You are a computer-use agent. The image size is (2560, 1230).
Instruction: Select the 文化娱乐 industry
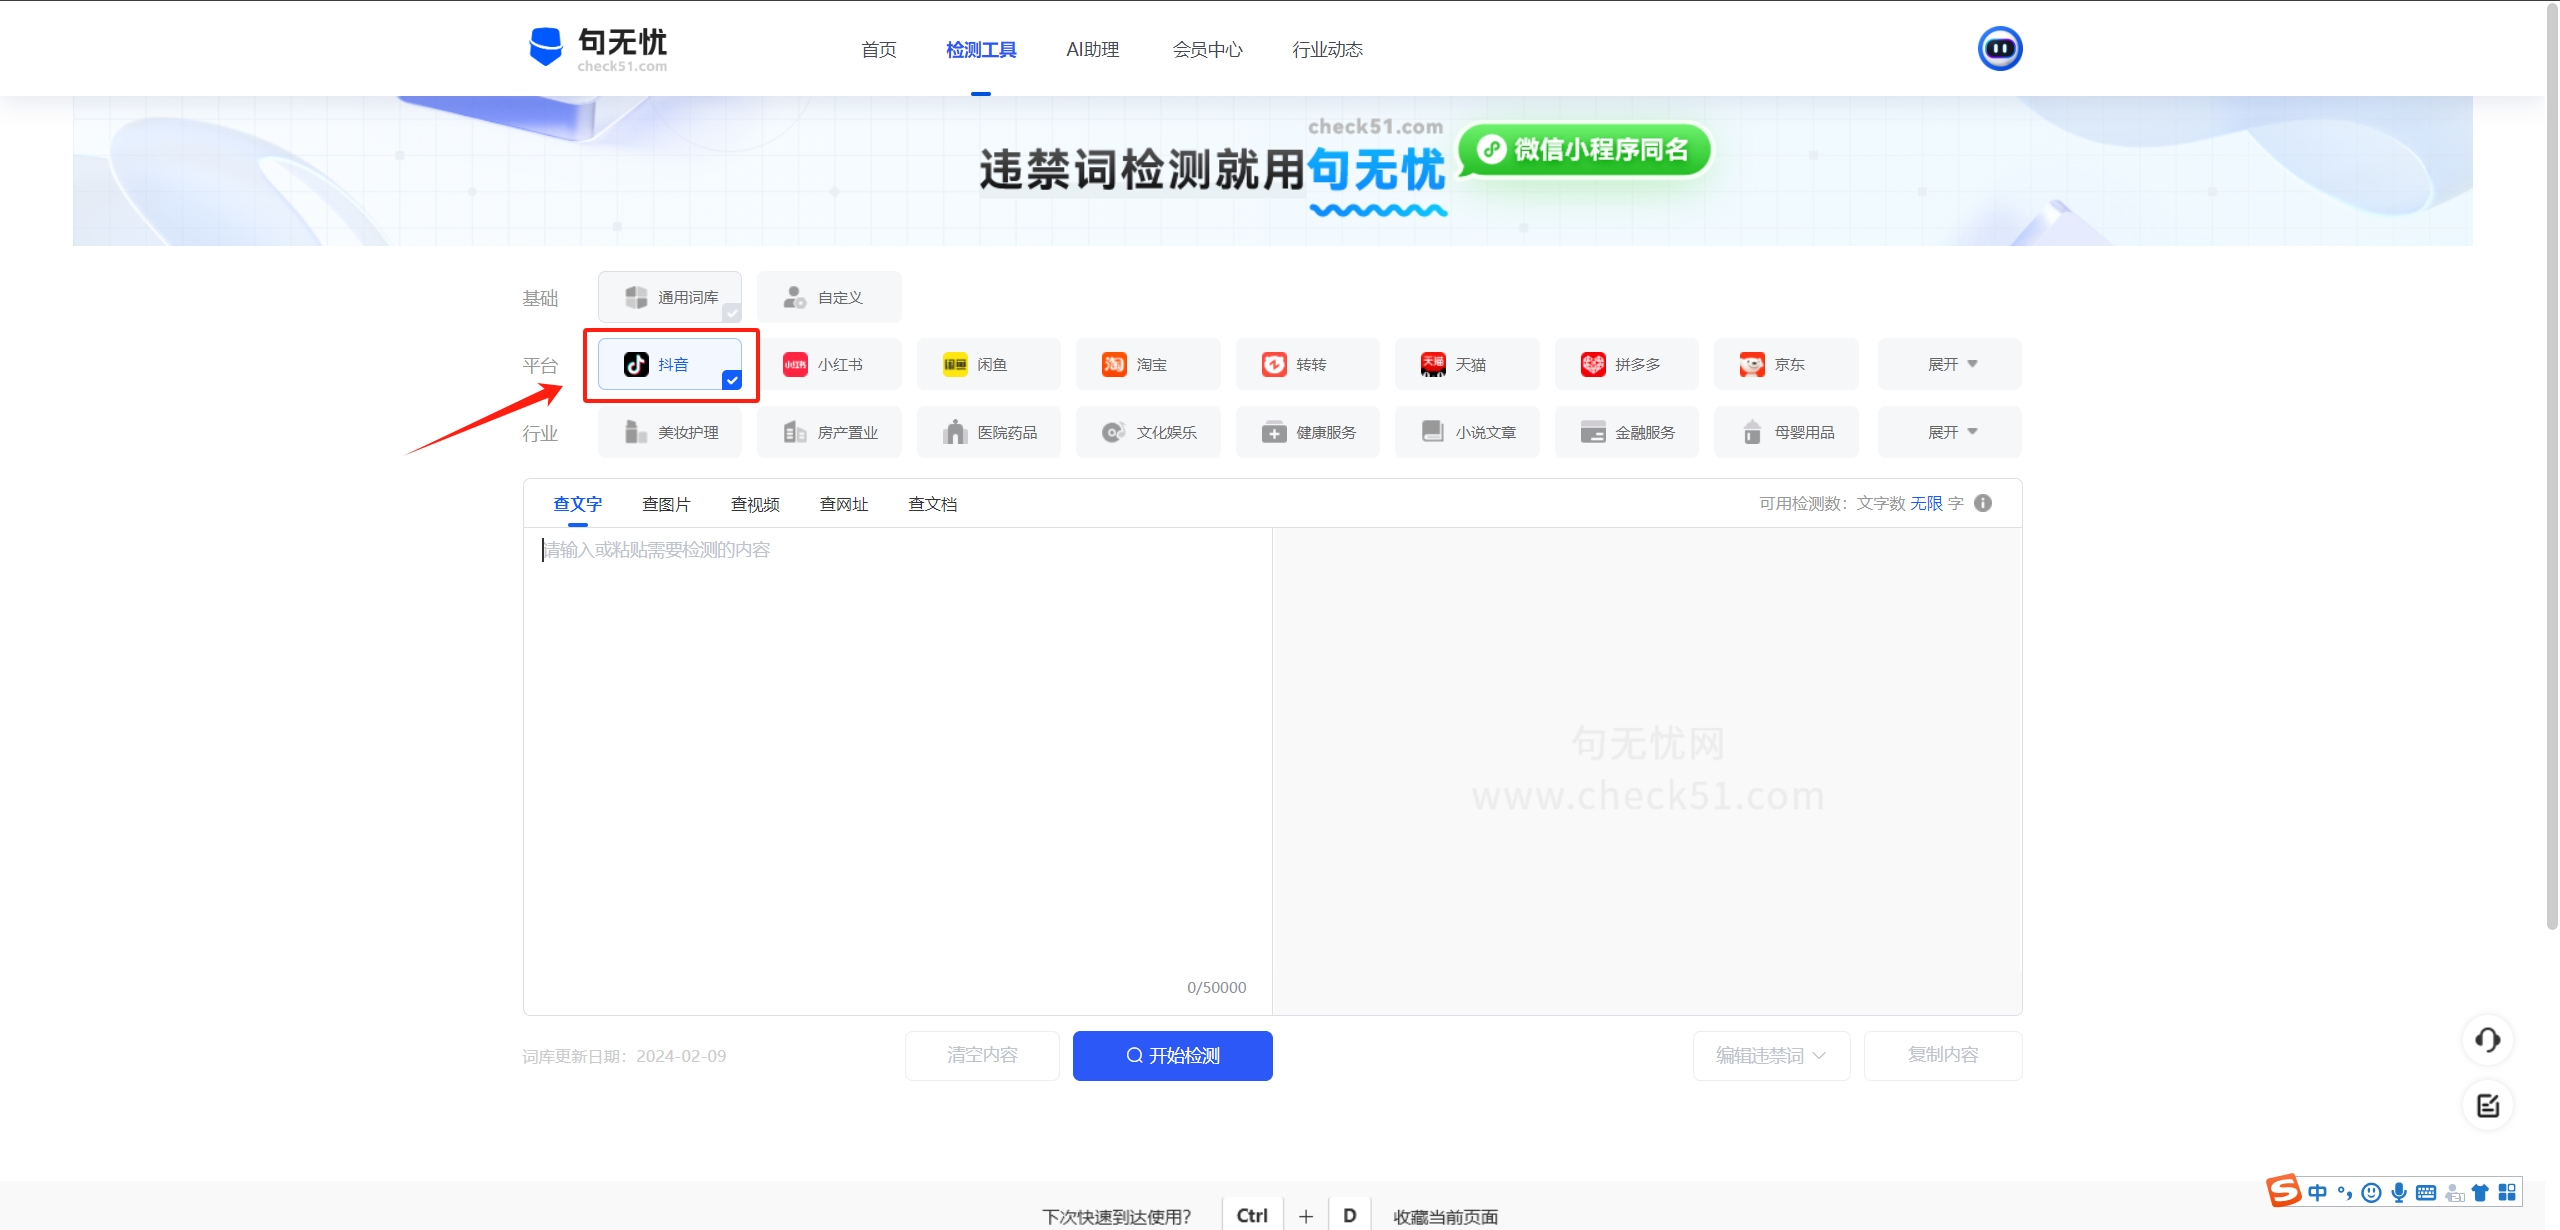(x=1148, y=432)
